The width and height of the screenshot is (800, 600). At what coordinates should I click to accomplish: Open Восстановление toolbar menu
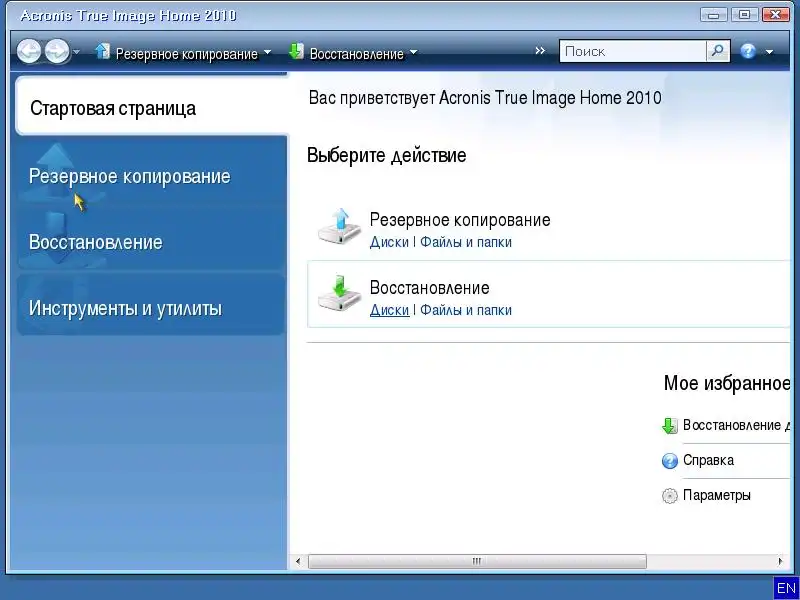coord(357,54)
